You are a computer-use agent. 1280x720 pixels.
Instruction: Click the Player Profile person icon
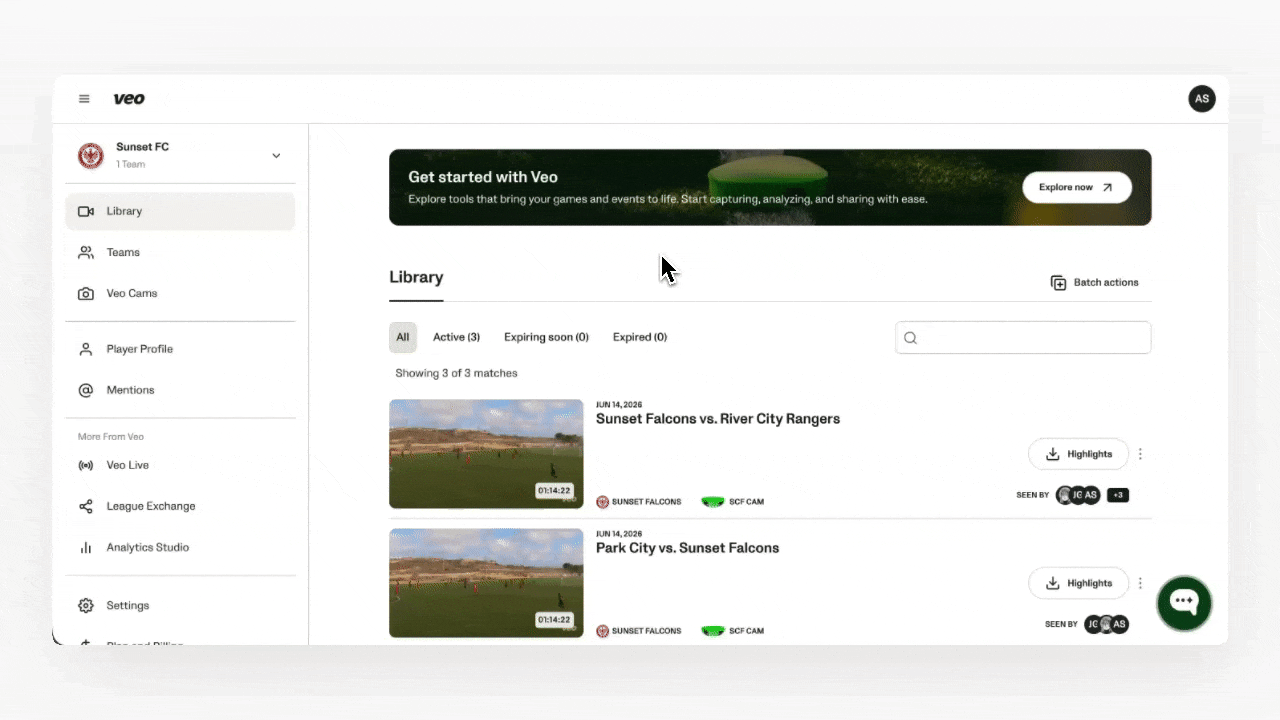(86, 349)
